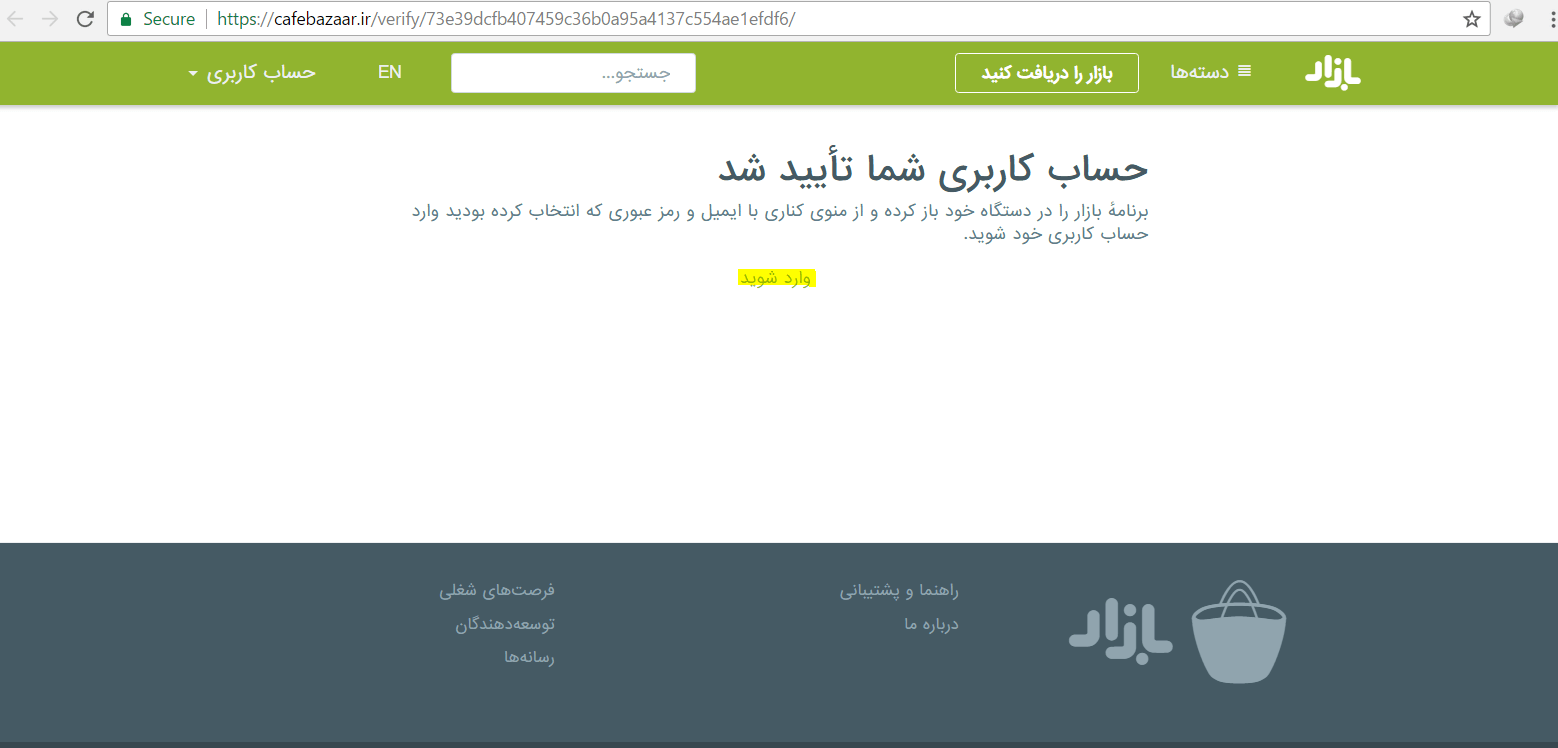The width and height of the screenshot is (1558, 748).
Task: Click the heading حساب کاربری شما تأیید شد
Action: 933,168
